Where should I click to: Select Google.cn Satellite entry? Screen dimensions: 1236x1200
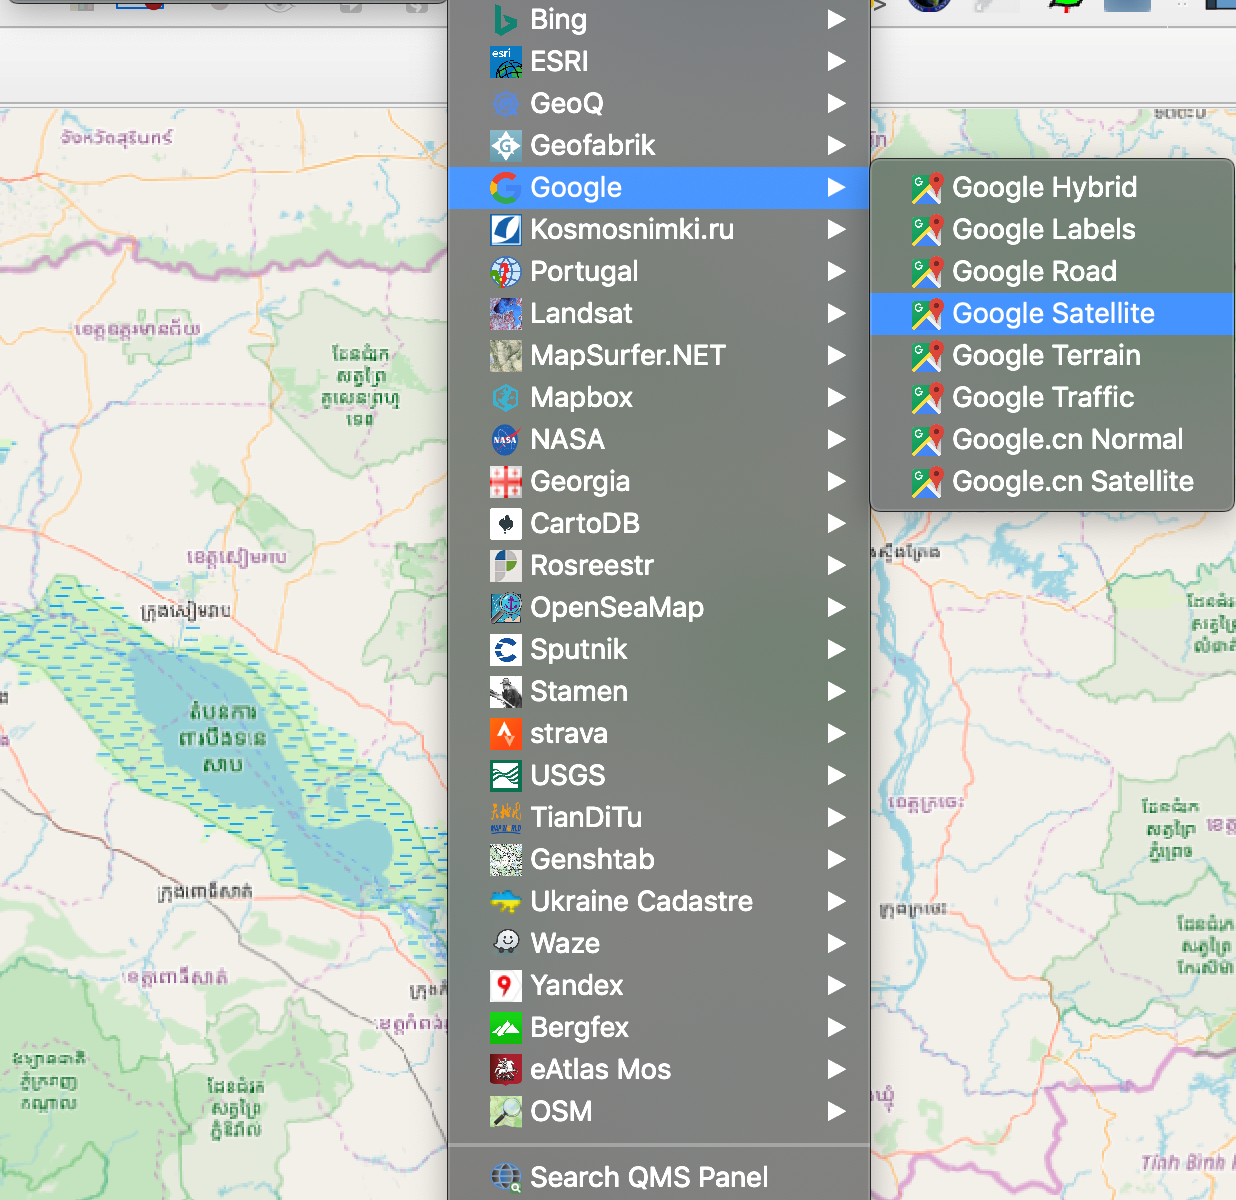pyautogui.click(x=1051, y=482)
